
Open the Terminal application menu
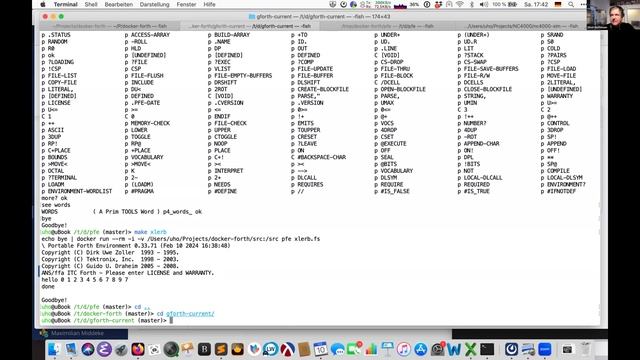[65, 4]
